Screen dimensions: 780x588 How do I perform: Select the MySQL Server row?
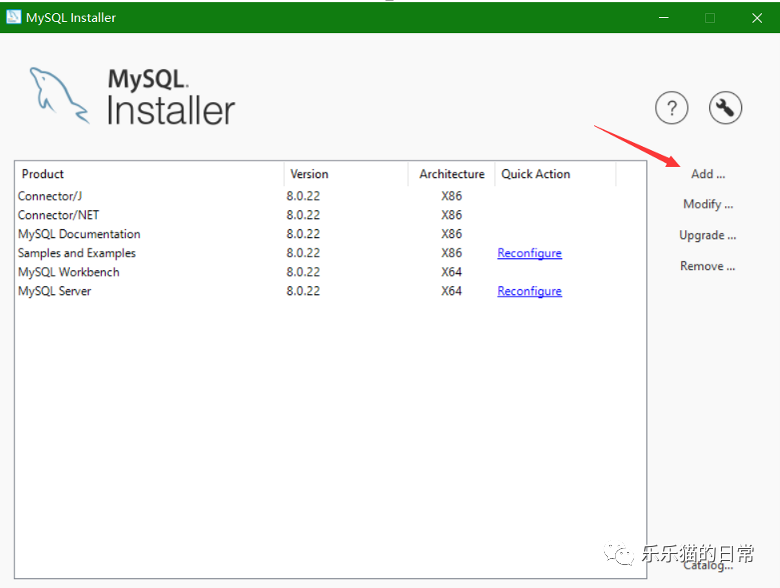[330, 291]
